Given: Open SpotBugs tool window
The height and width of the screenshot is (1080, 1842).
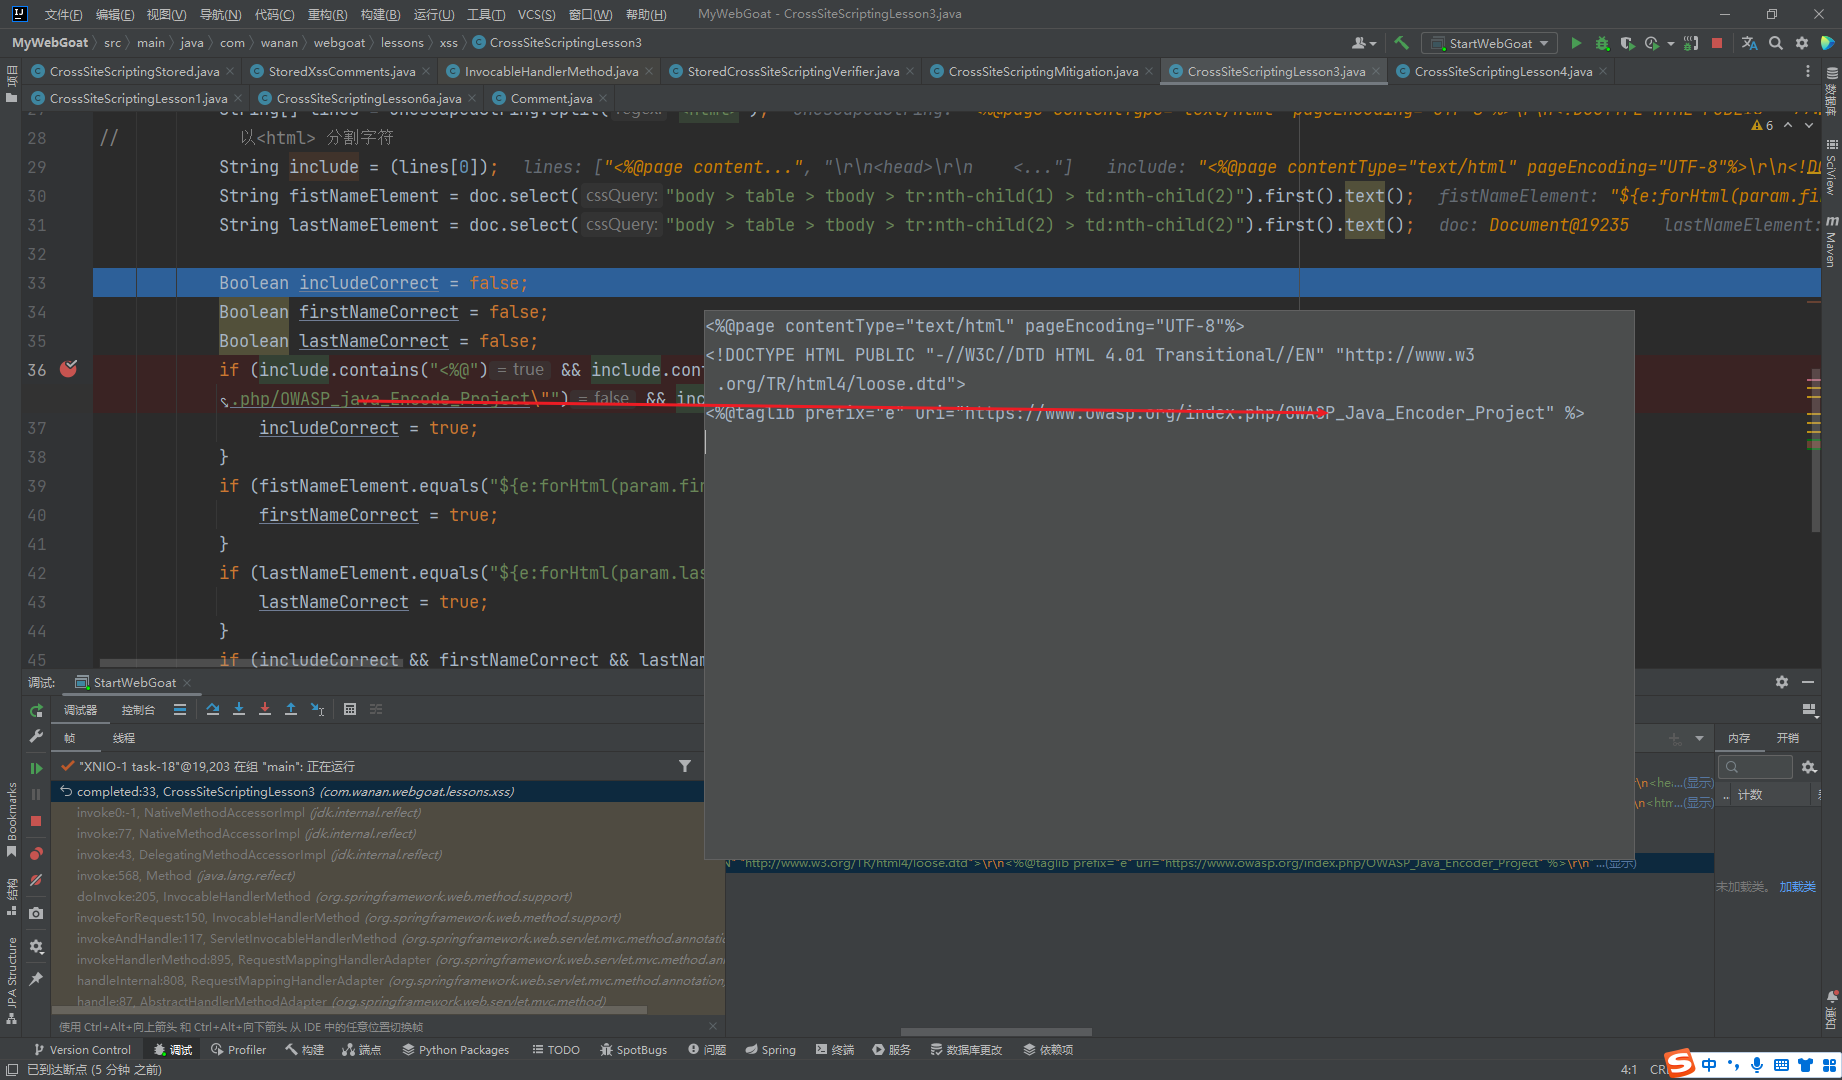Looking at the screenshot, I should click(x=633, y=1049).
